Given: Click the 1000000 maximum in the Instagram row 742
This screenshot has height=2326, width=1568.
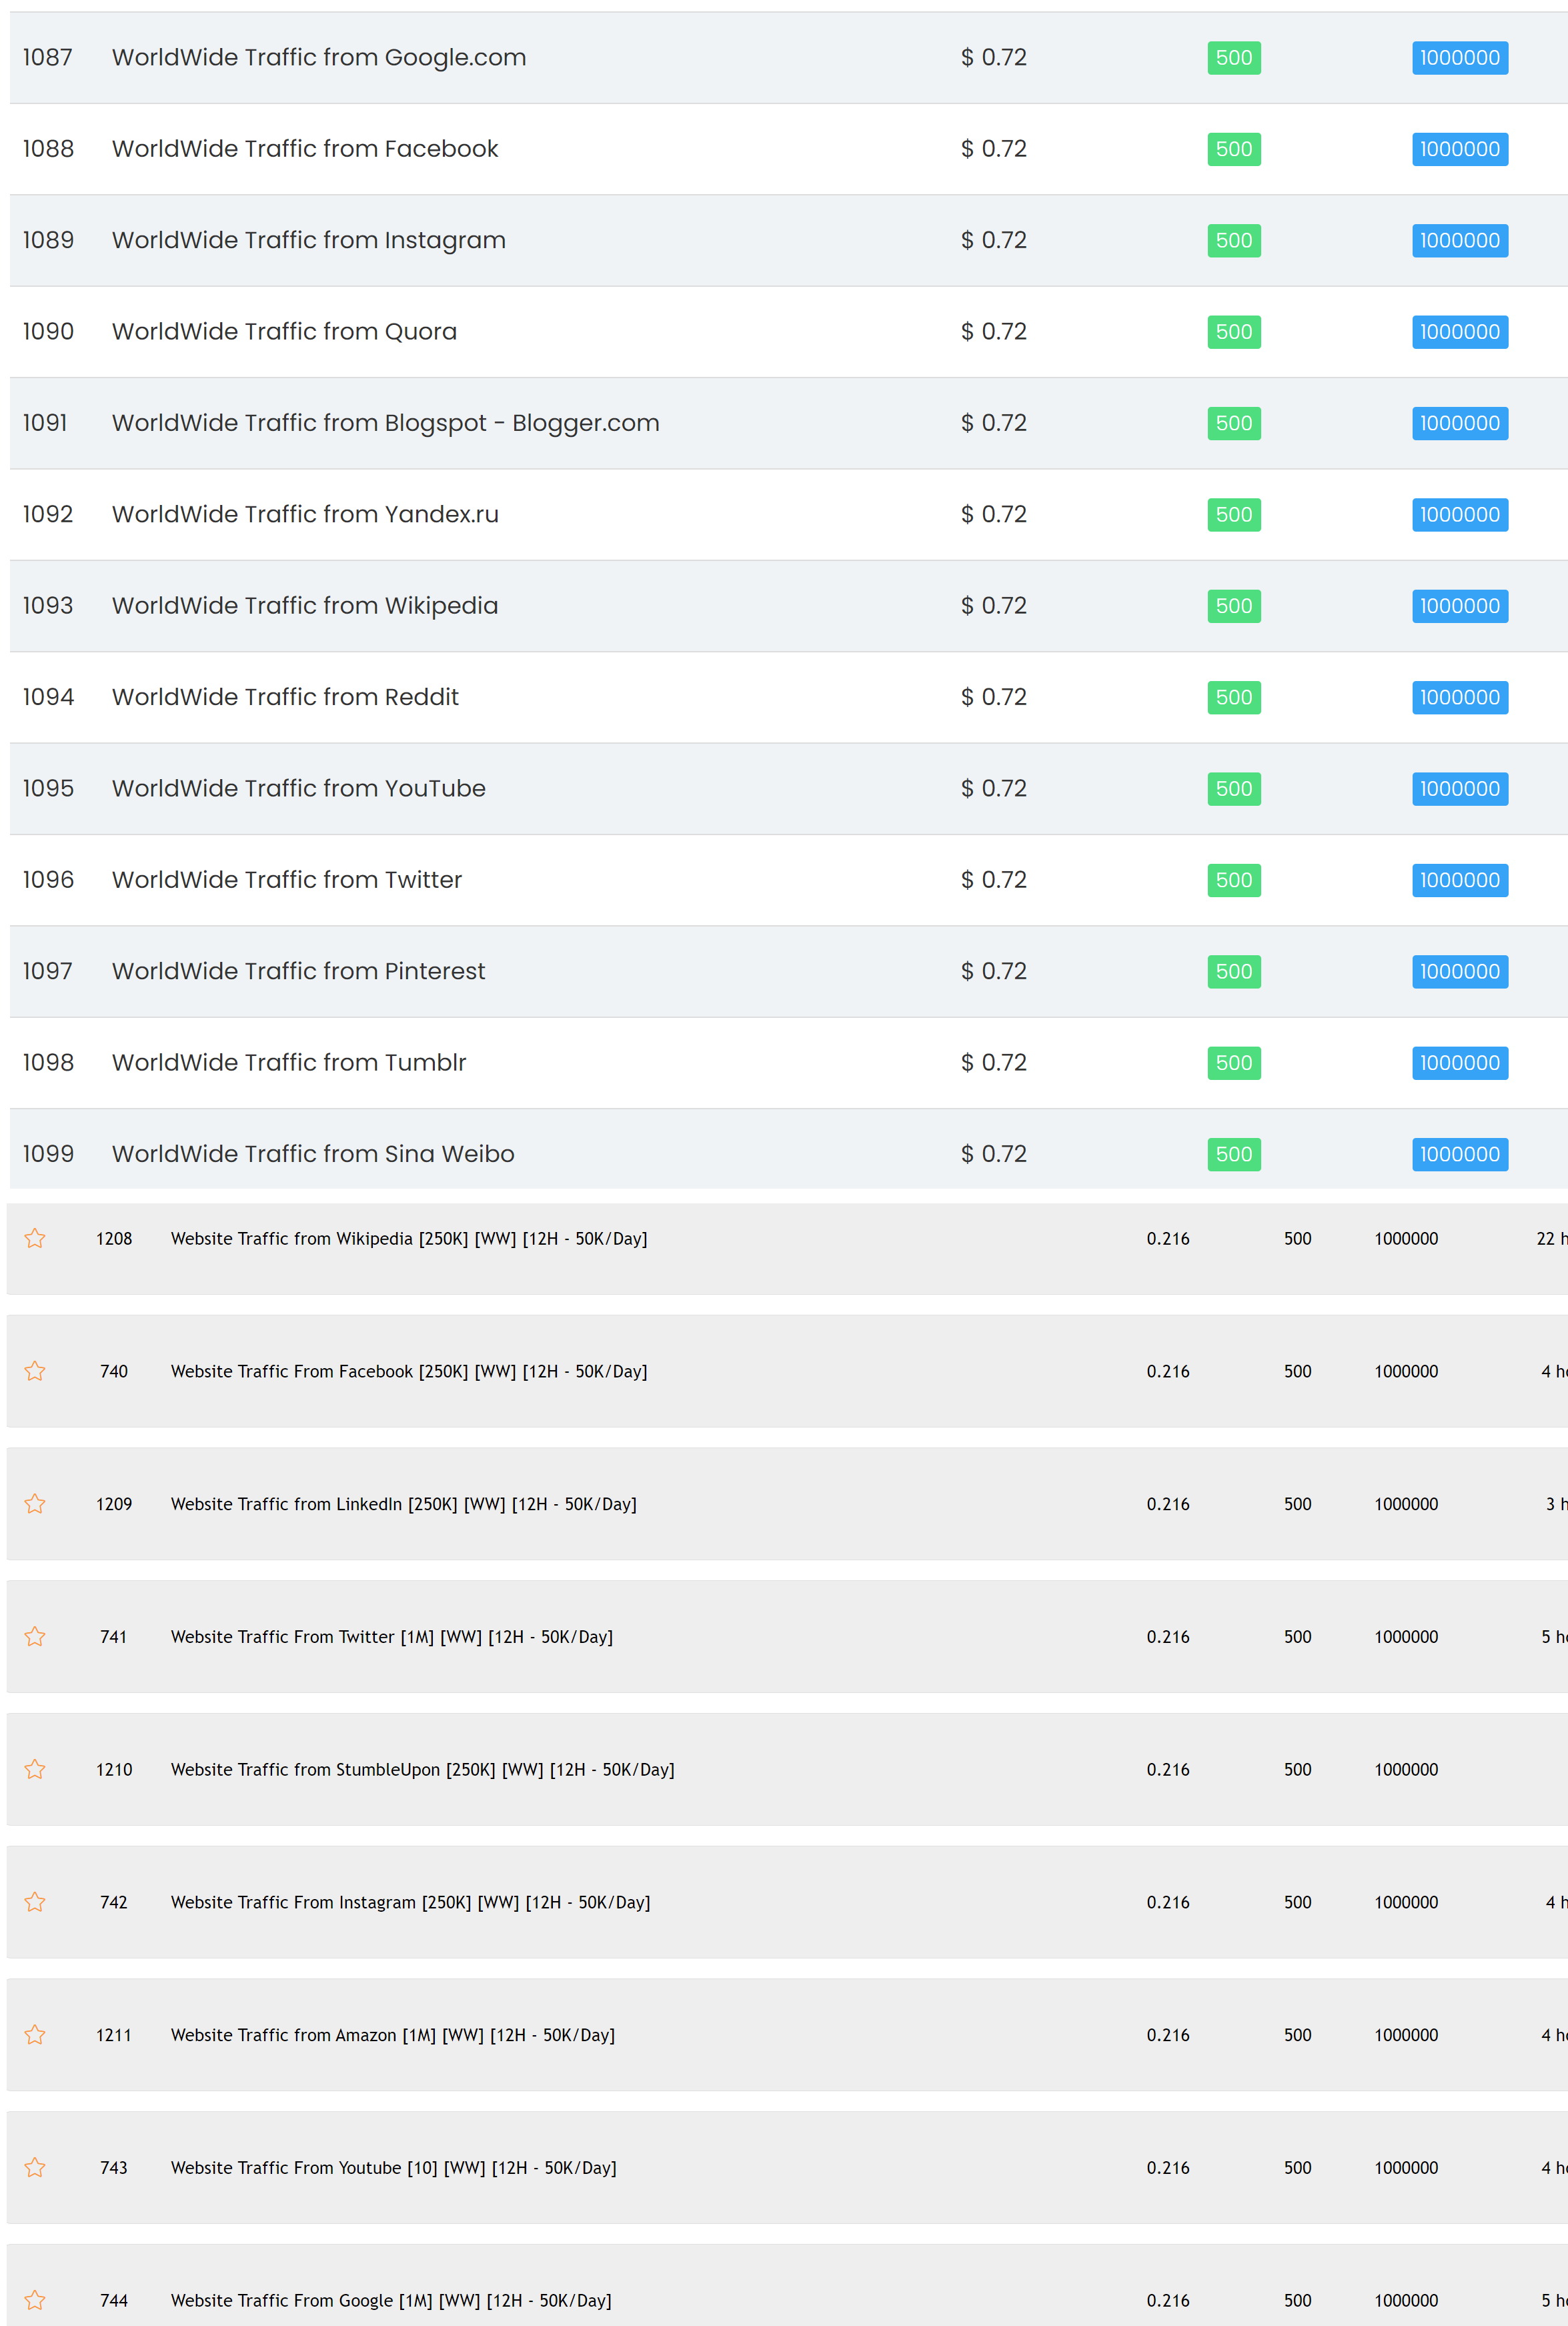Looking at the screenshot, I should click(1406, 1903).
